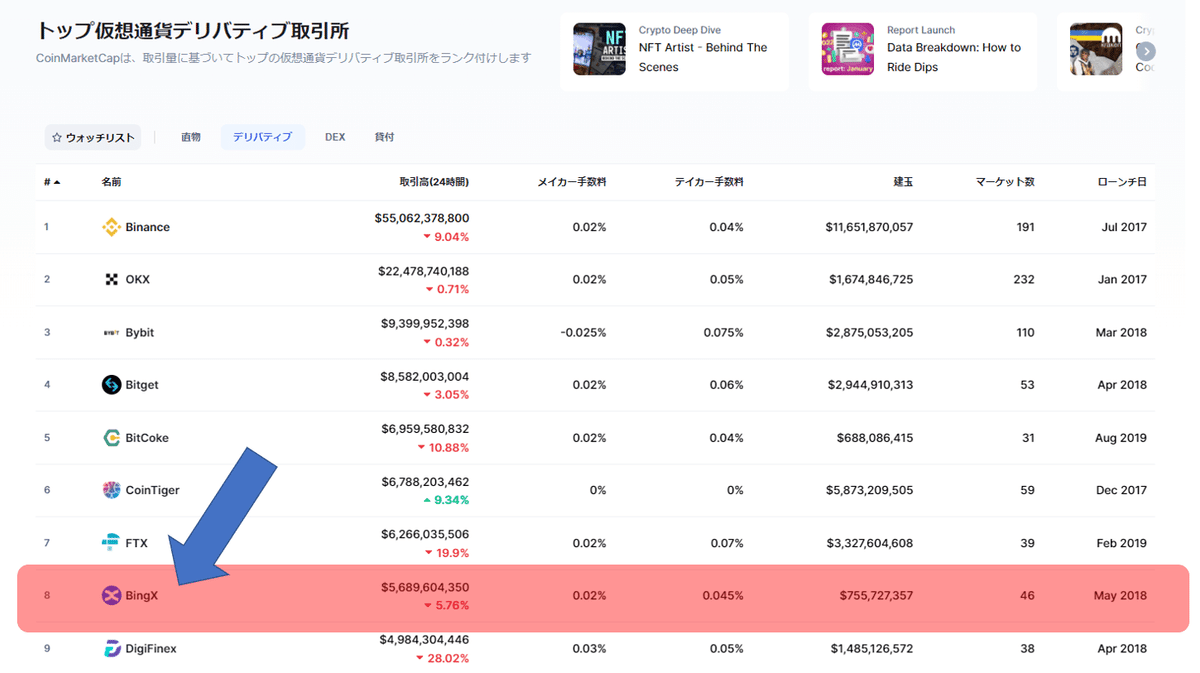
Task: Switch to the DEX tab
Action: click(335, 137)
